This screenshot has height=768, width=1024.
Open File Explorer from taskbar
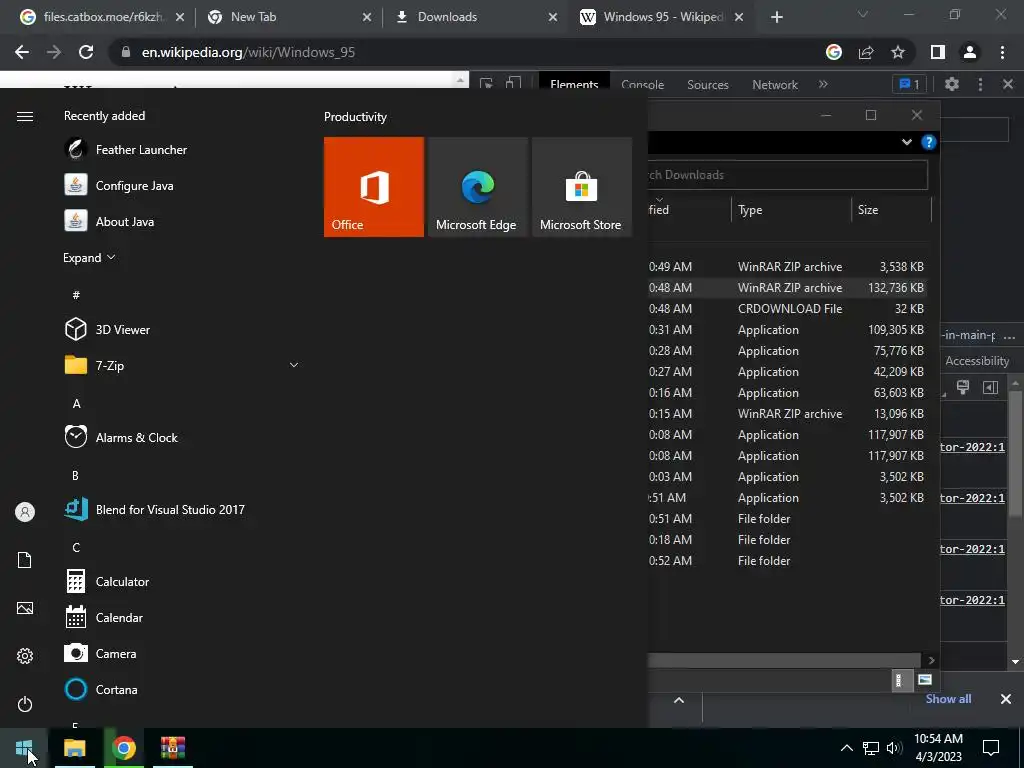point(74,748)
